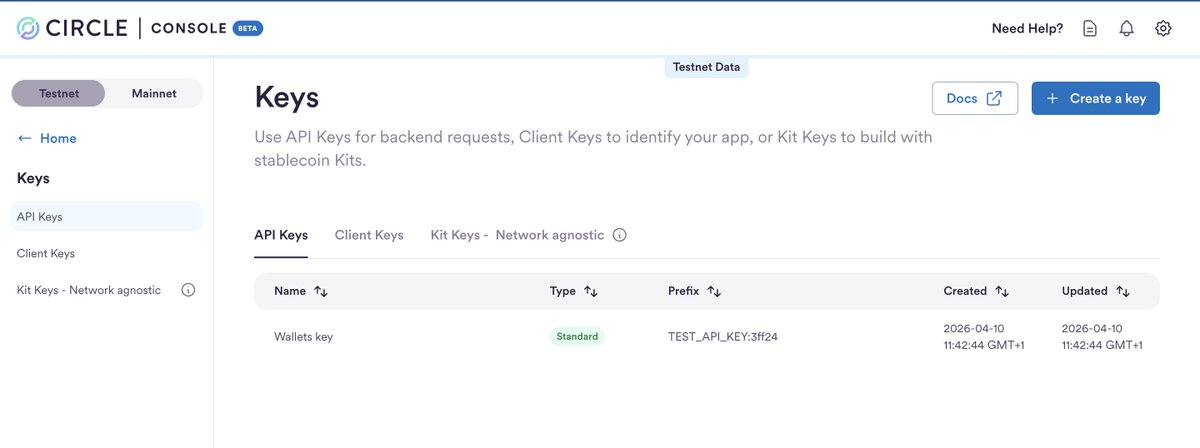The width and height of the screenshot is (1200, 448).
Task: Switch environment to Mainnet
Action: tap(154, 93)
